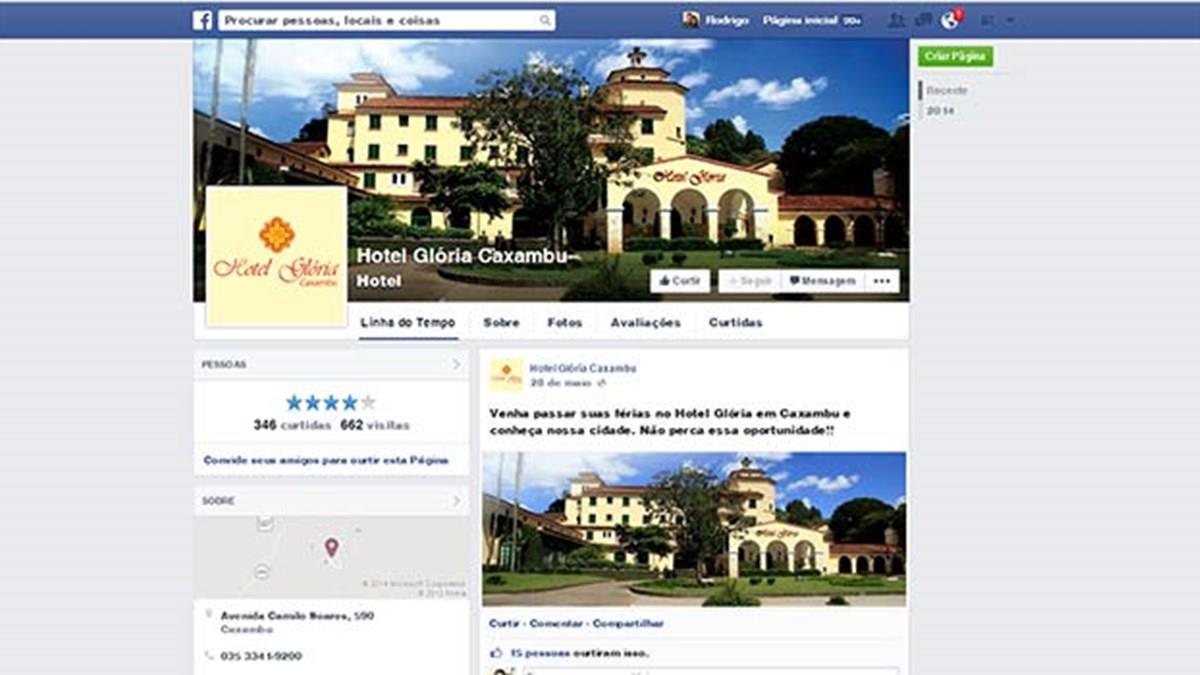Click Rodrigo's profile picture in top bar

(691, 20)
